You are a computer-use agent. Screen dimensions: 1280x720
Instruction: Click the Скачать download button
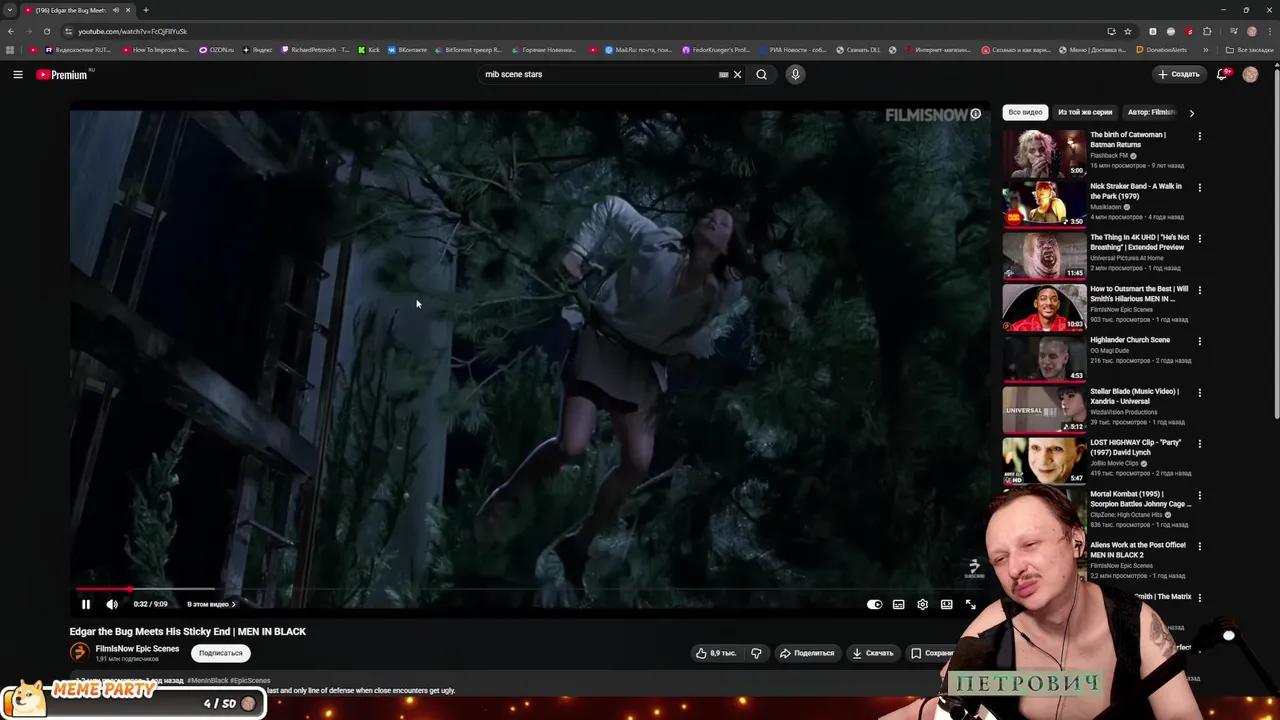point(873,653)
